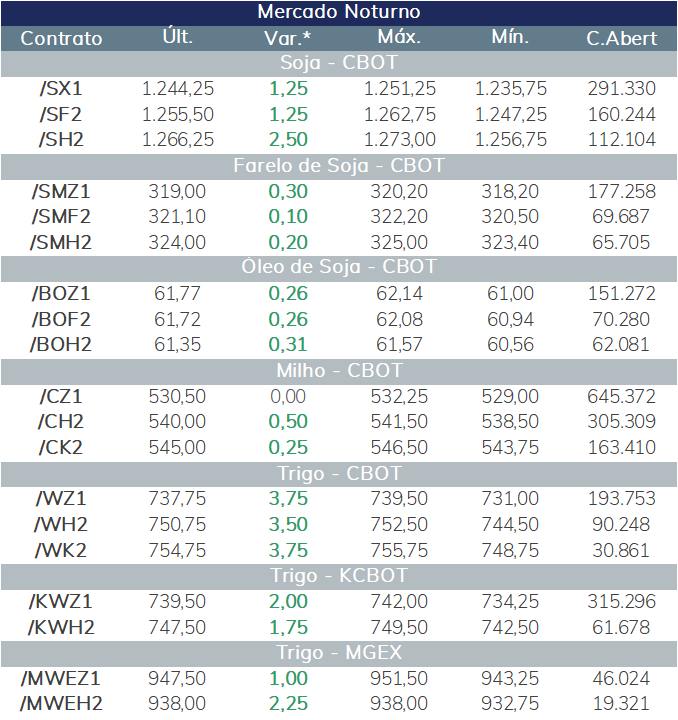
Task: Select the /CZ1 corn contract
Action: click(x=61, y=397)
